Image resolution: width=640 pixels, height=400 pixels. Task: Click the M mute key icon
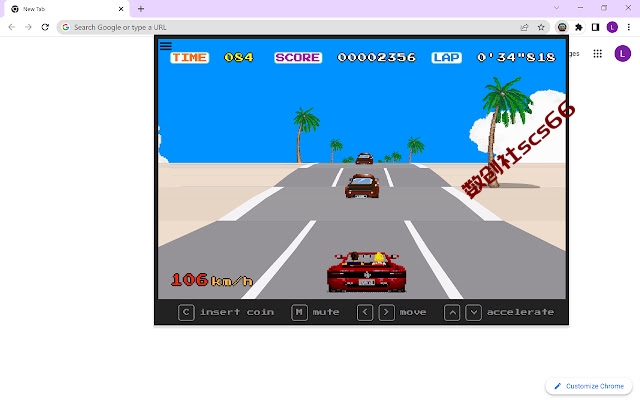300,313
